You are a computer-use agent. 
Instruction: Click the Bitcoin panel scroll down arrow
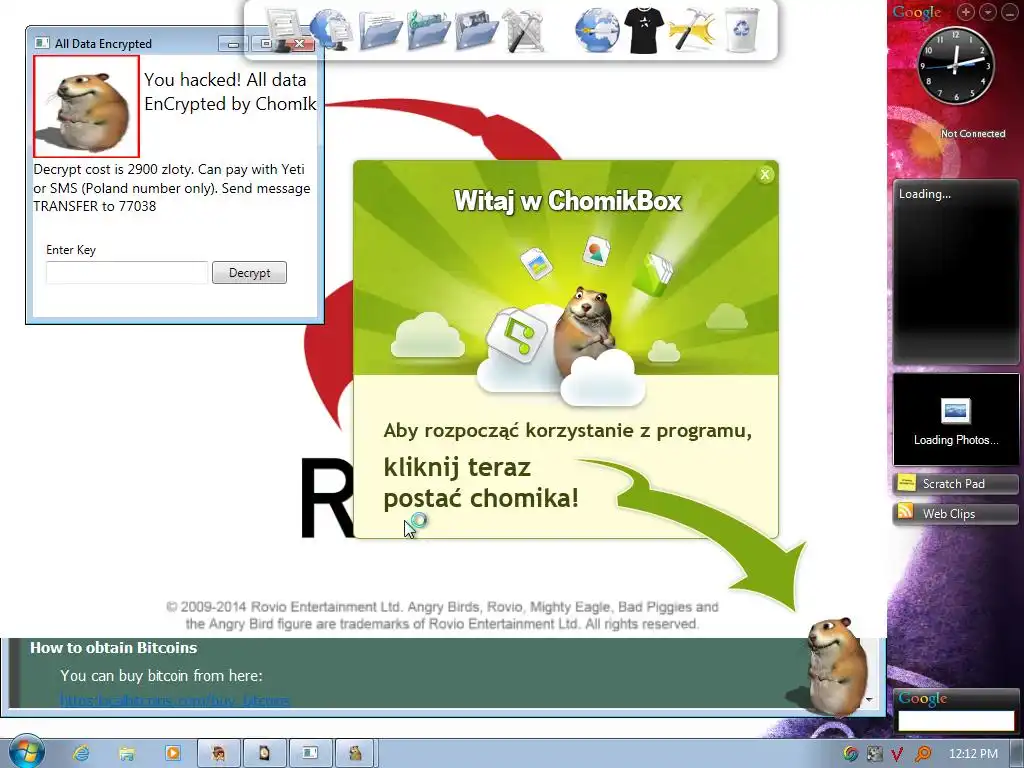coord(869,699)
